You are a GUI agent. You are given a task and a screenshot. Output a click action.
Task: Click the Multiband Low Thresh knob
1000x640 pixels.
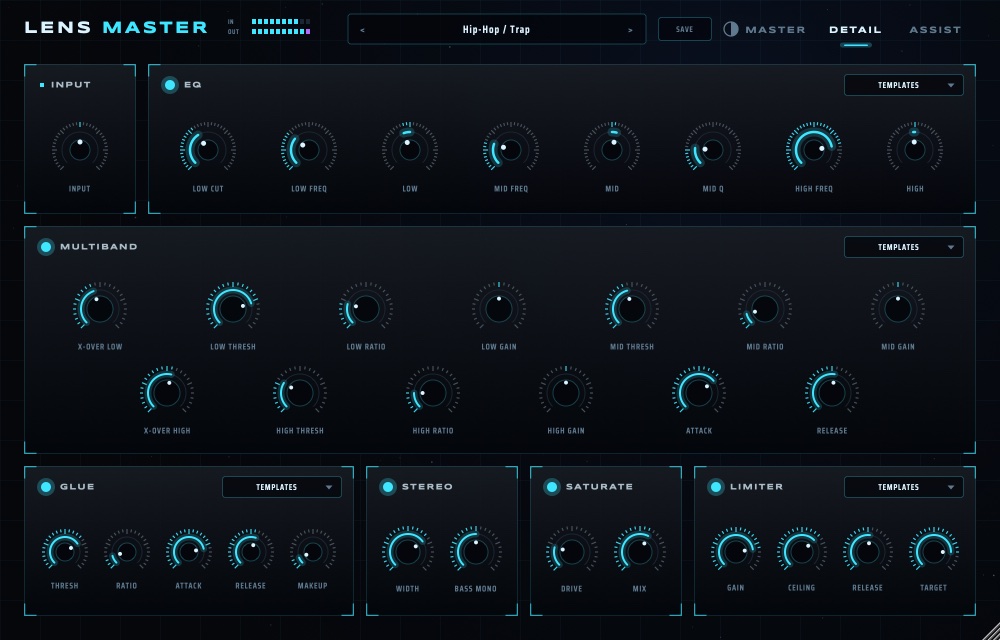[233, 309]
